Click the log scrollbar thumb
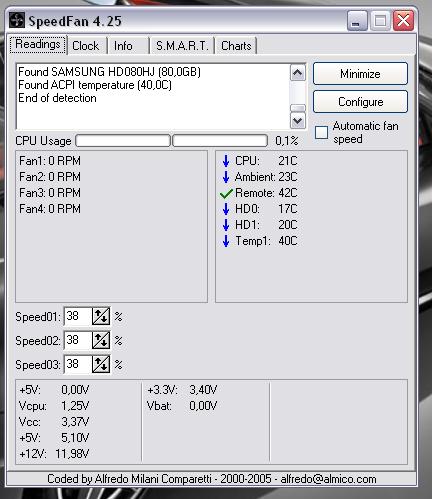Viewport: 432px width, 499px height. (x=298, y=108)
